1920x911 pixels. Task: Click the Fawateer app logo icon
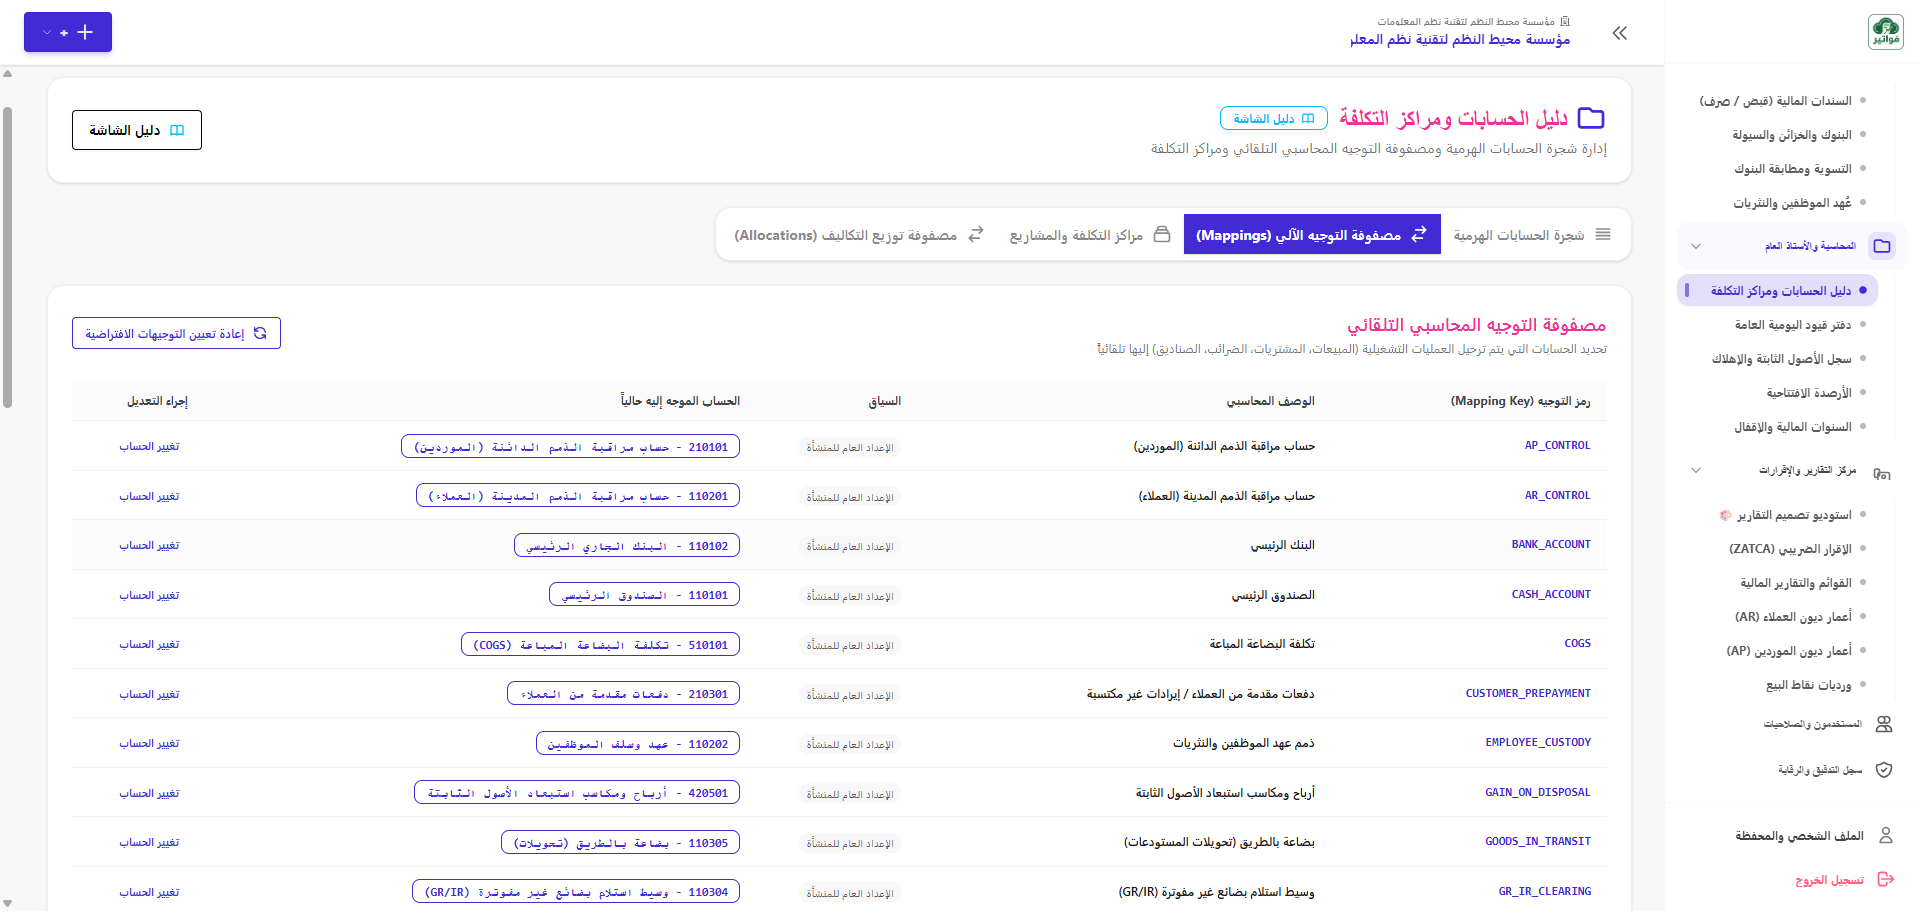[1885, 32]
